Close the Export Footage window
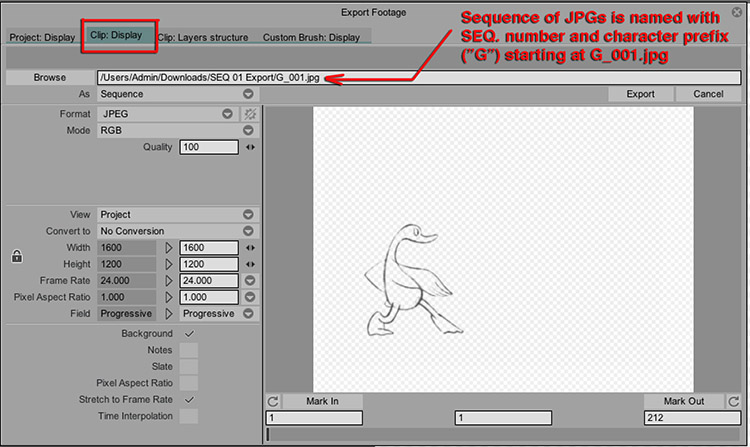The width and height of the screenshot is (750, 447). (x=737, y=12)
